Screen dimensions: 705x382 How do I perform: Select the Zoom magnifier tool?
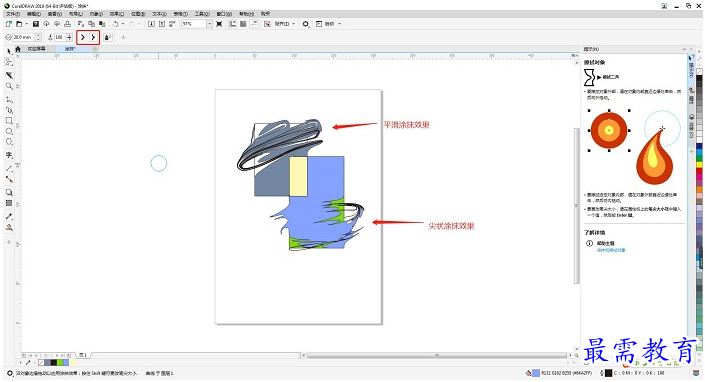pyautogui.click(x=9, y=86)
